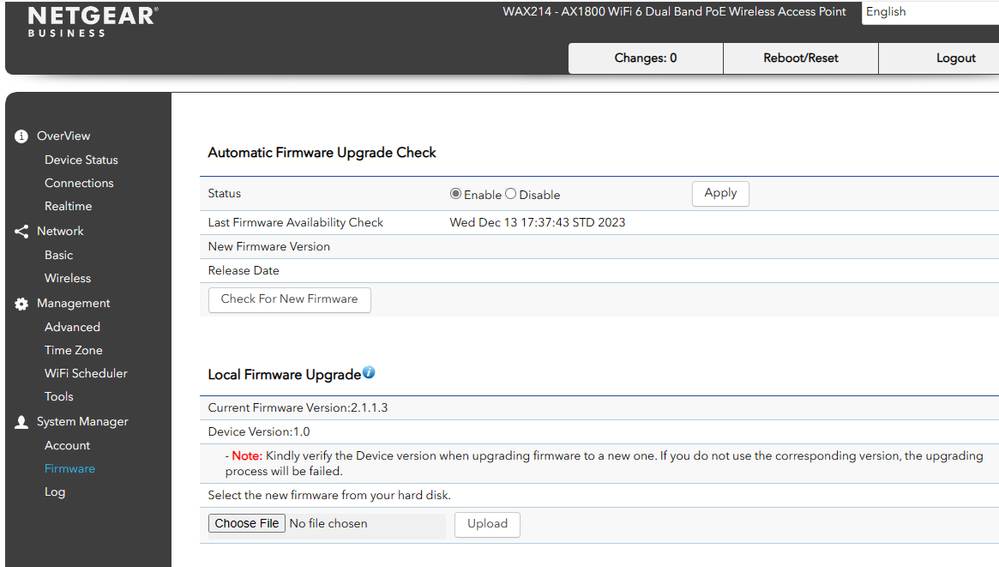Viewport: 999px width, 567px height.
Task: Click the red Note: label
Action: tap(247, 456)
